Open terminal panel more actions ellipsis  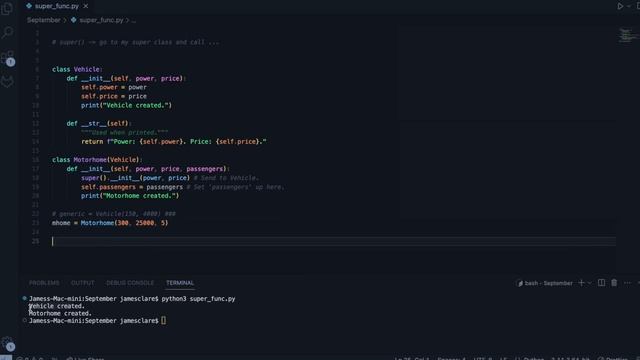627,283
